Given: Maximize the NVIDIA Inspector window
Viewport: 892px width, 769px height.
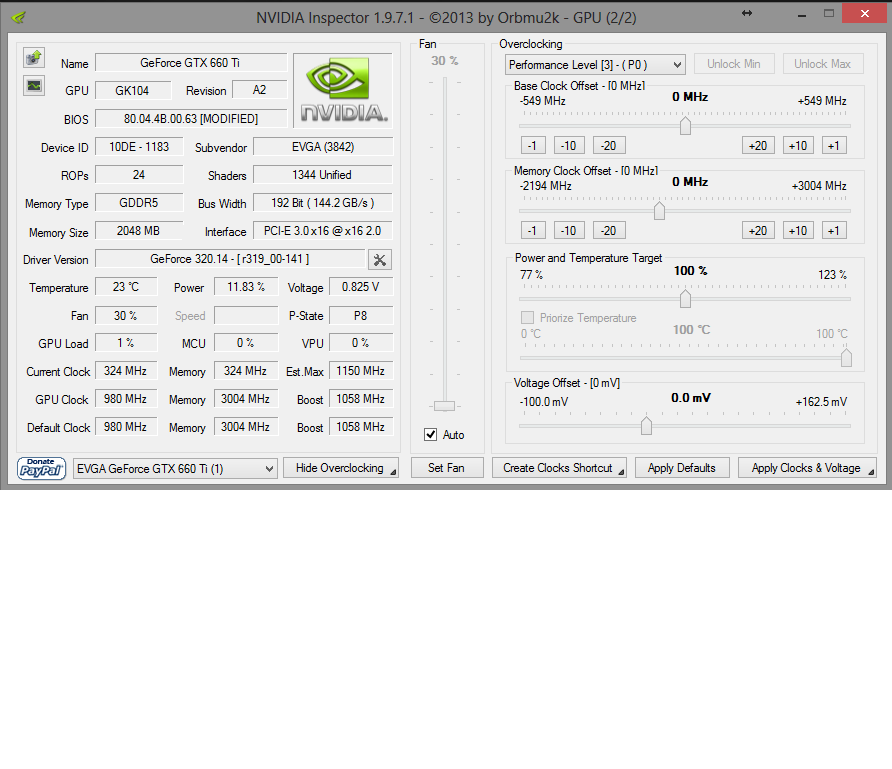Looking at the screenshot, I should click(829, 14).
